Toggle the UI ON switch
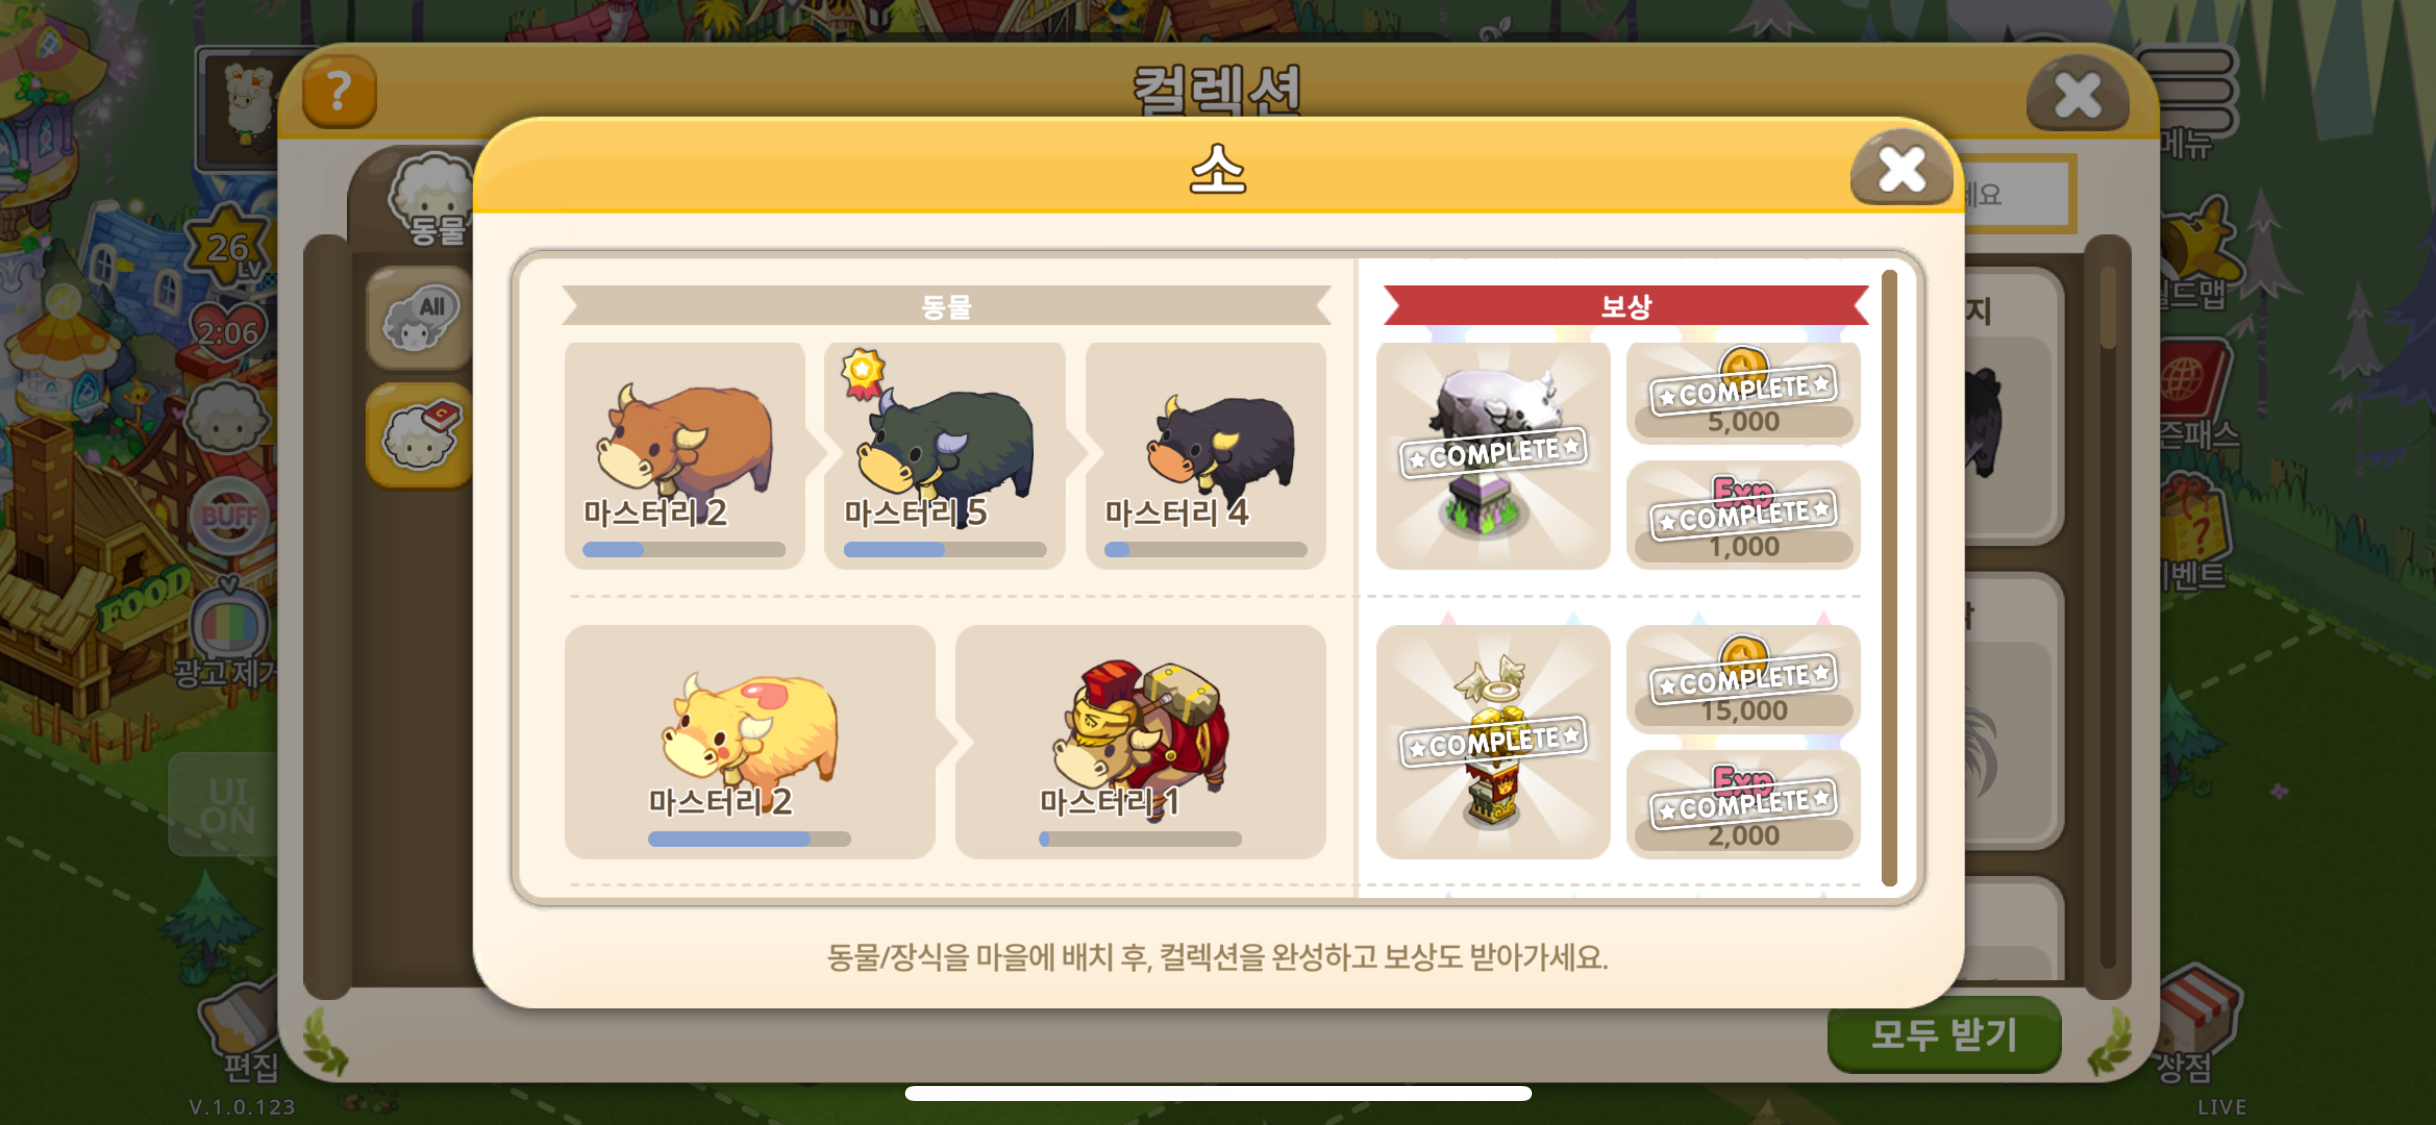Screen dimensions: 2436x1125 (x=226, y=806)
